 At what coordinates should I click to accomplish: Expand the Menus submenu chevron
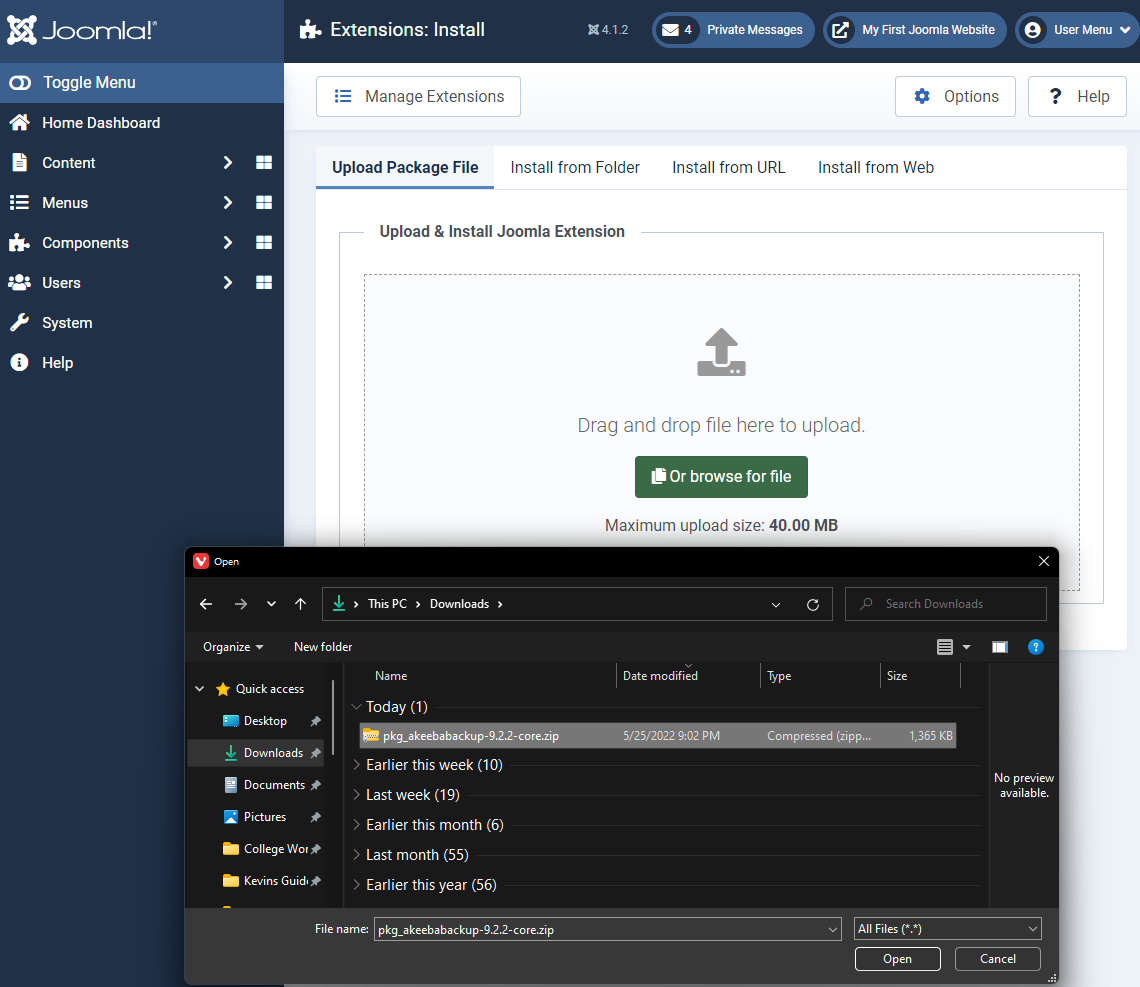[228, 203]
